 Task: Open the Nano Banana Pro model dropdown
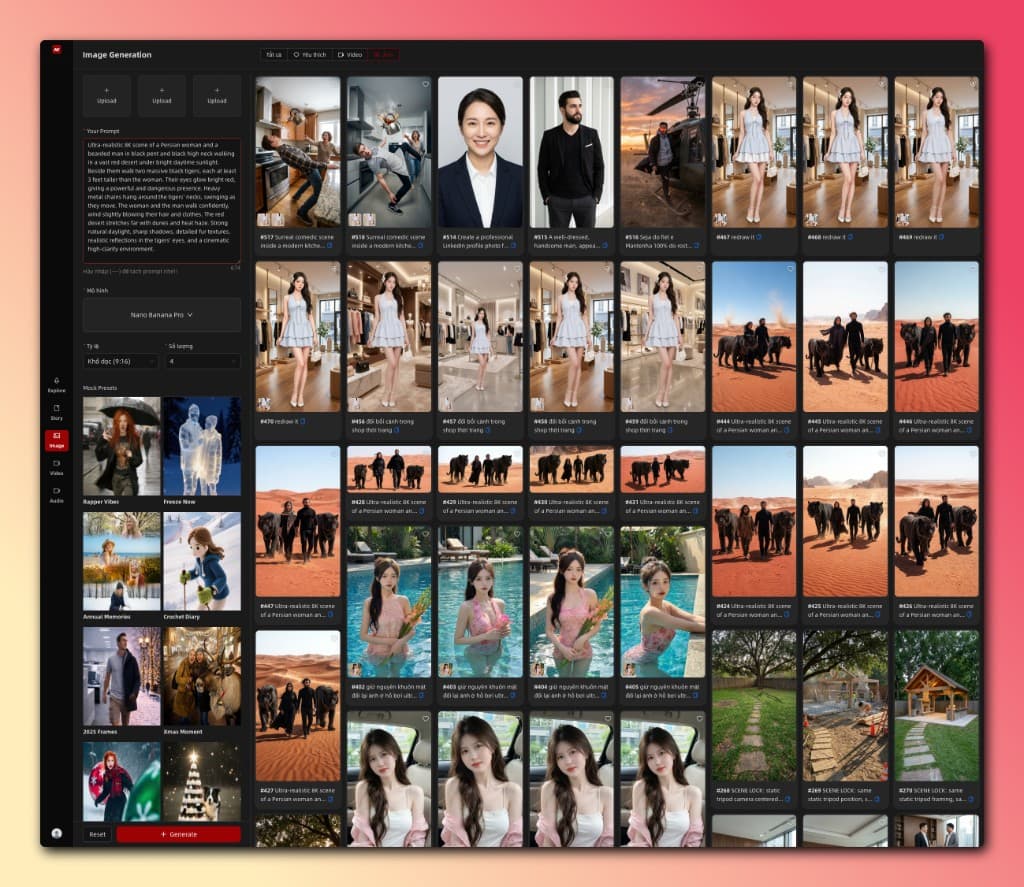pos(160,316)
